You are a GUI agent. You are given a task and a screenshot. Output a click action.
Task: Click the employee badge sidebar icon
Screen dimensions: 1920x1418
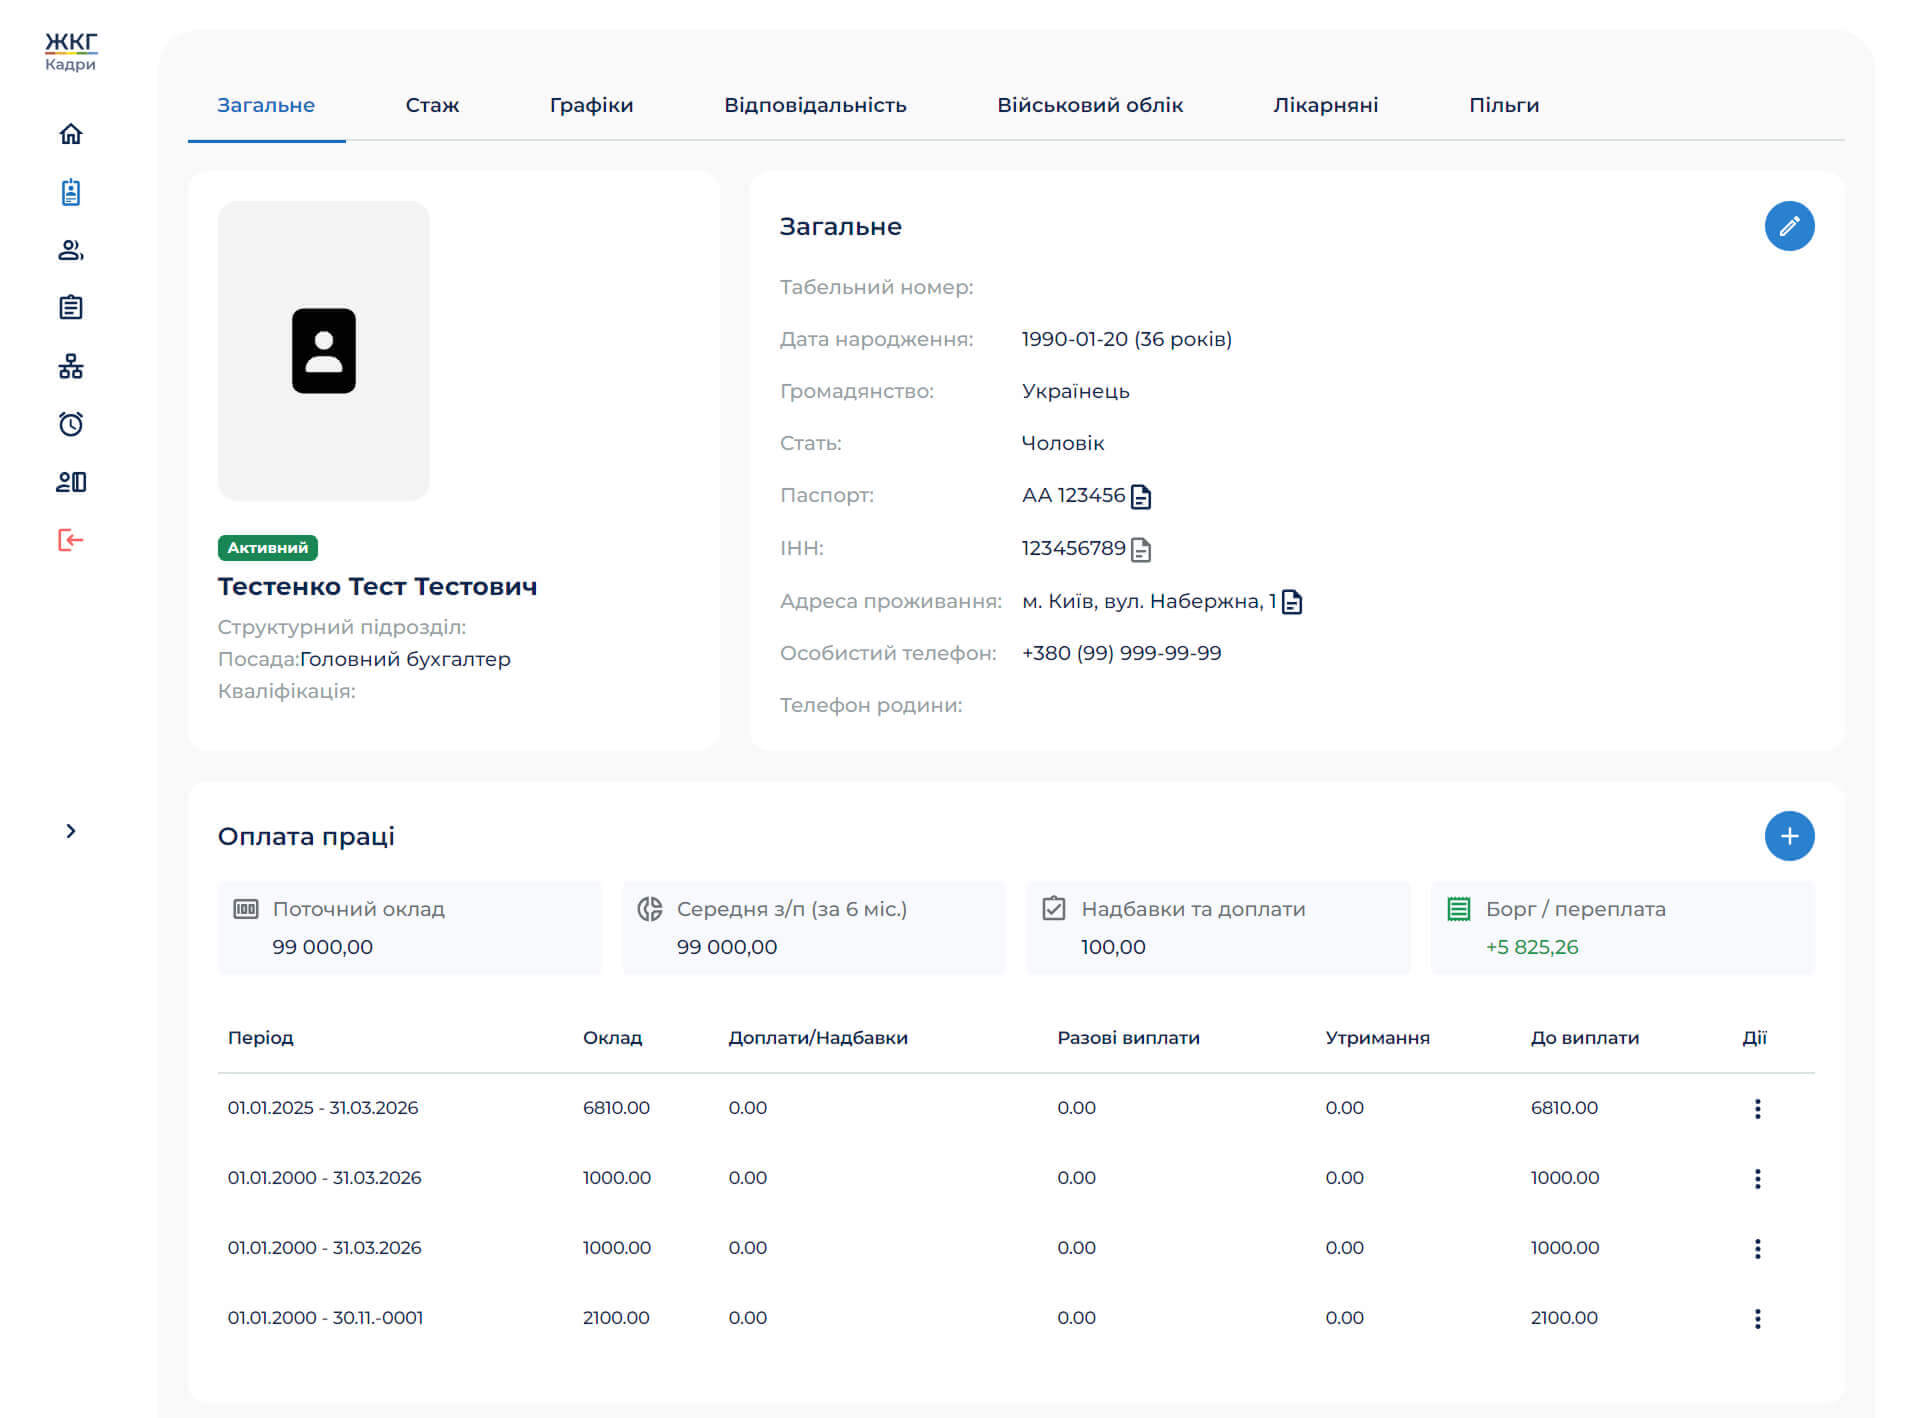coord(70,192)
